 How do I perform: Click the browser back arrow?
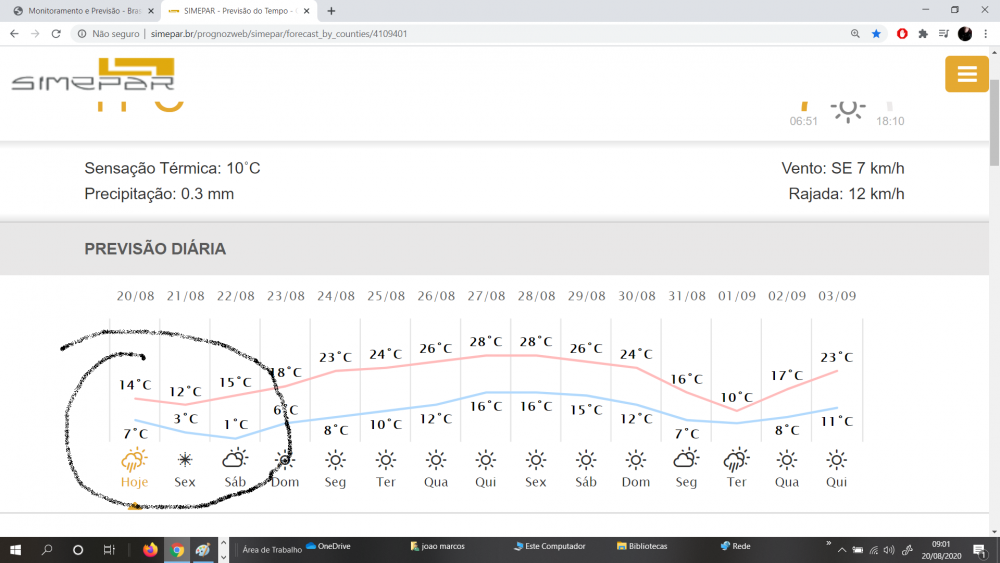click(14, 33)
